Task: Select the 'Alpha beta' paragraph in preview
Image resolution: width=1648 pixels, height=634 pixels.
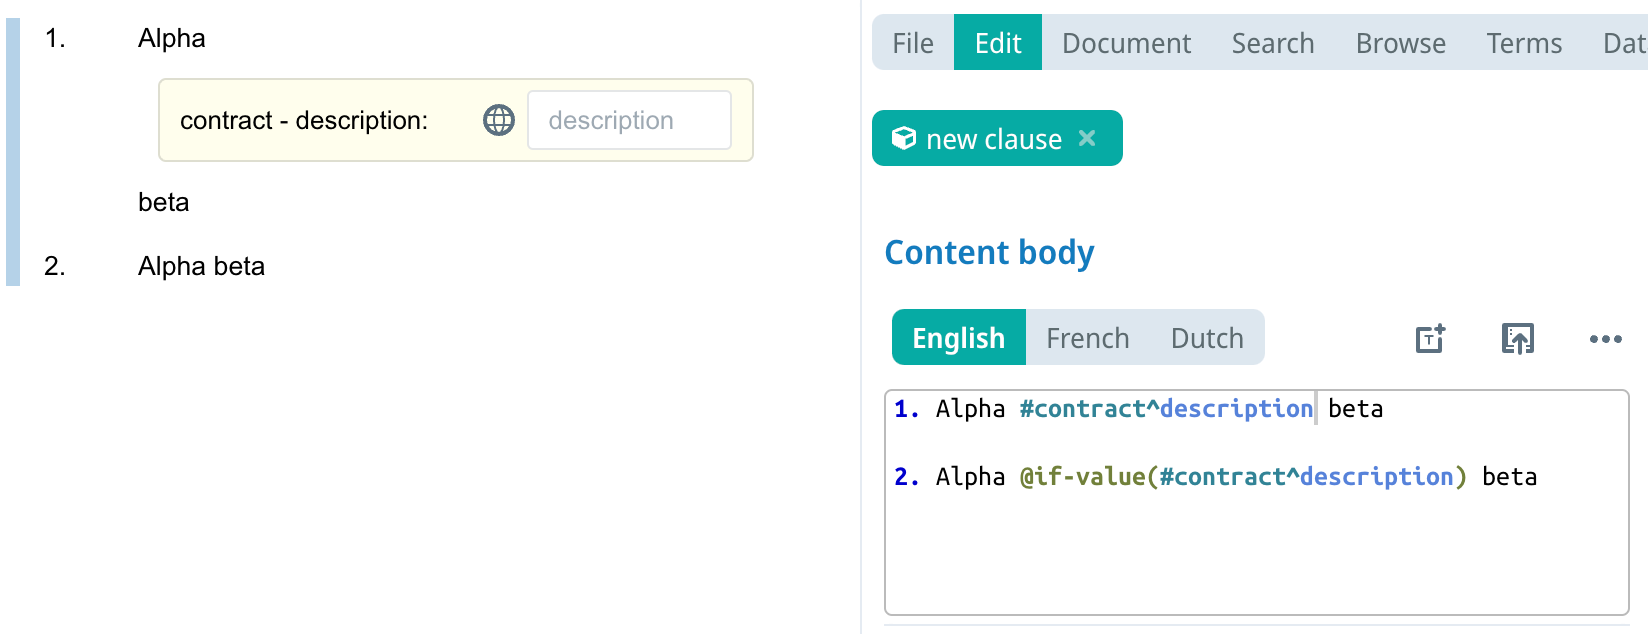Action: (x=201, y=266)
